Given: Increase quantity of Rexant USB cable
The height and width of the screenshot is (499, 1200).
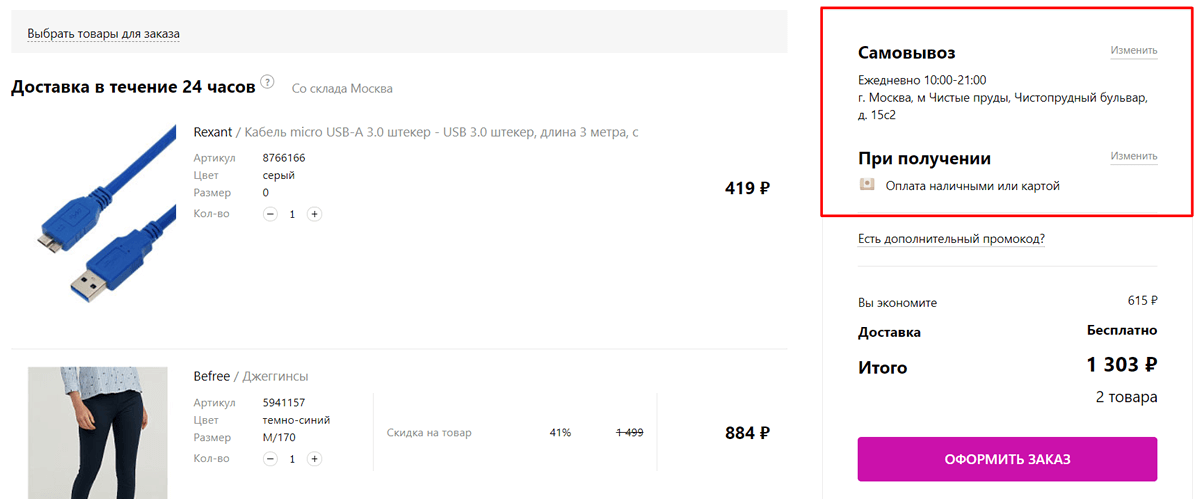Looking at the screenshot, I should pos(314,214).
